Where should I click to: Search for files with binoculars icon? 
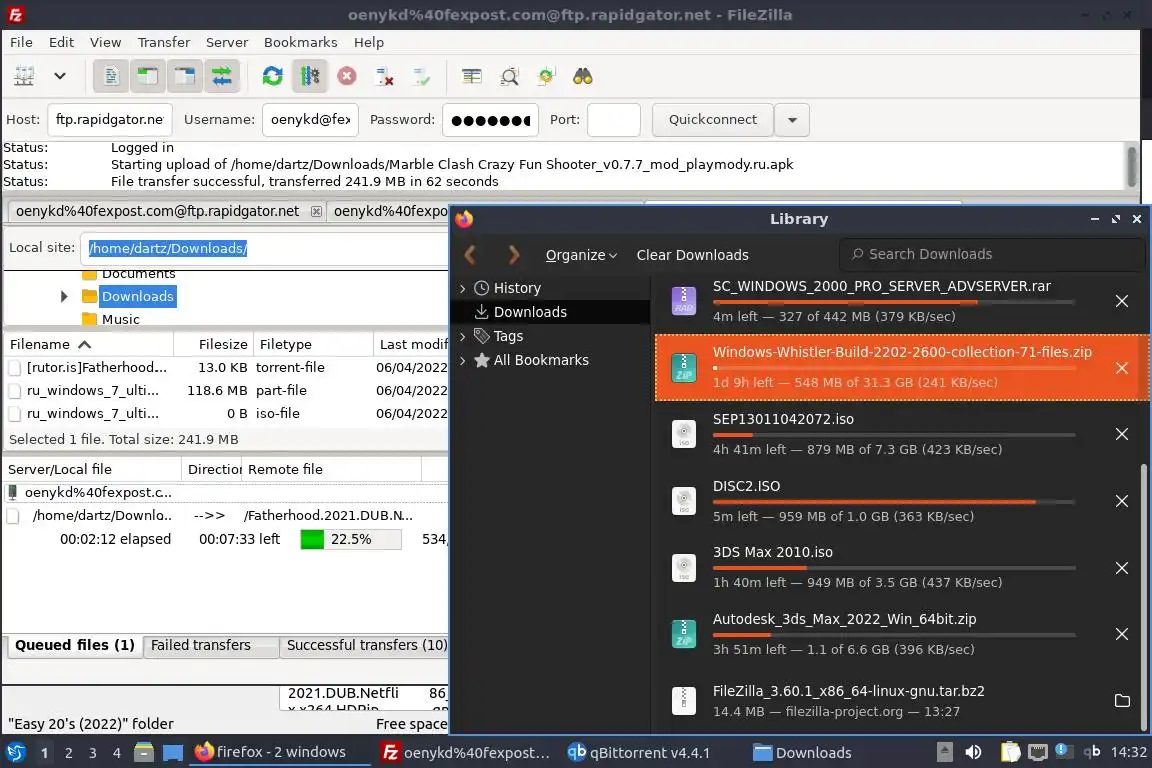pyautogui.click(x=583, y=76)
